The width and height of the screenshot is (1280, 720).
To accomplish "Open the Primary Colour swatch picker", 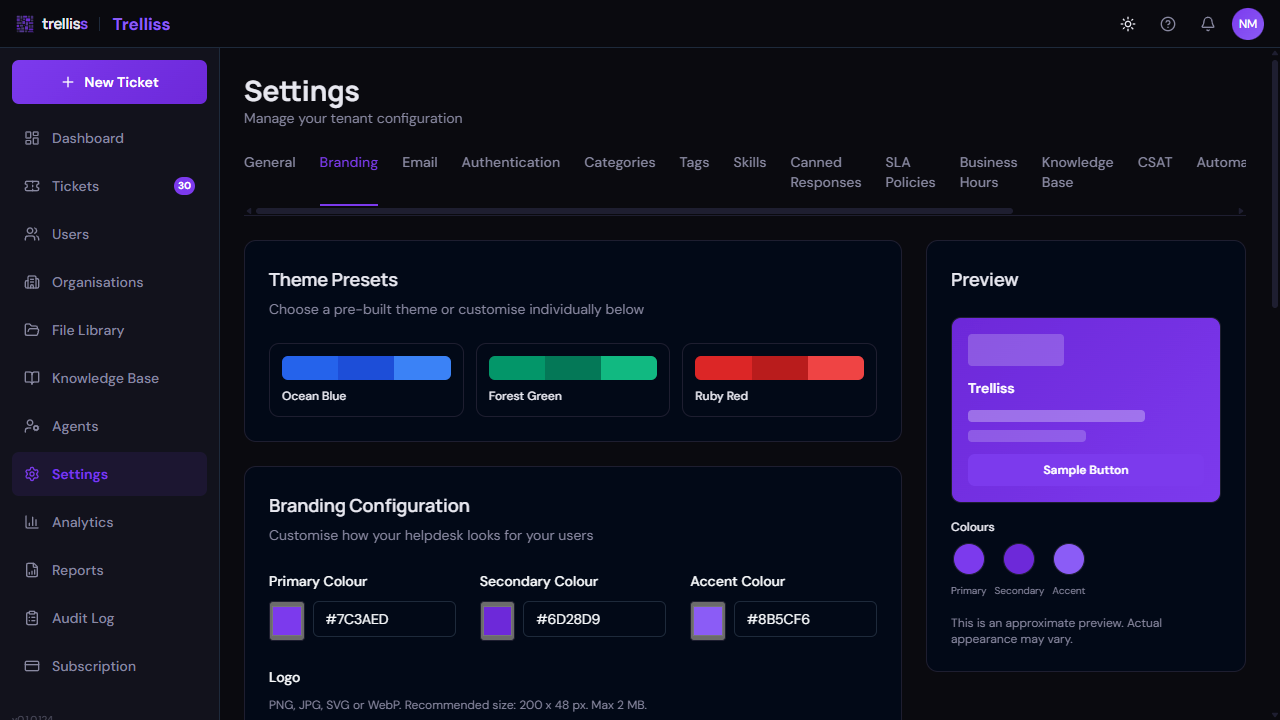I will click(287, 620).
